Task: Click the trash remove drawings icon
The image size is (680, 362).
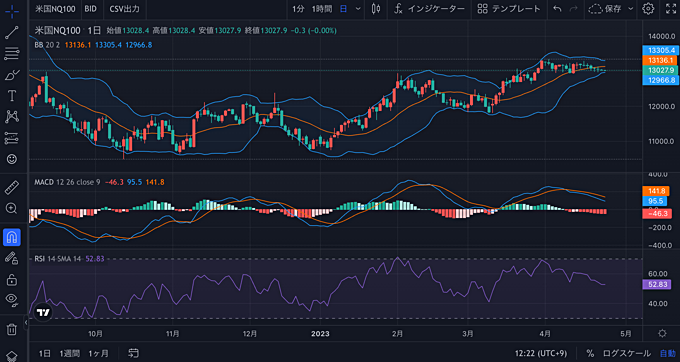Action: (x=12, y=329)
